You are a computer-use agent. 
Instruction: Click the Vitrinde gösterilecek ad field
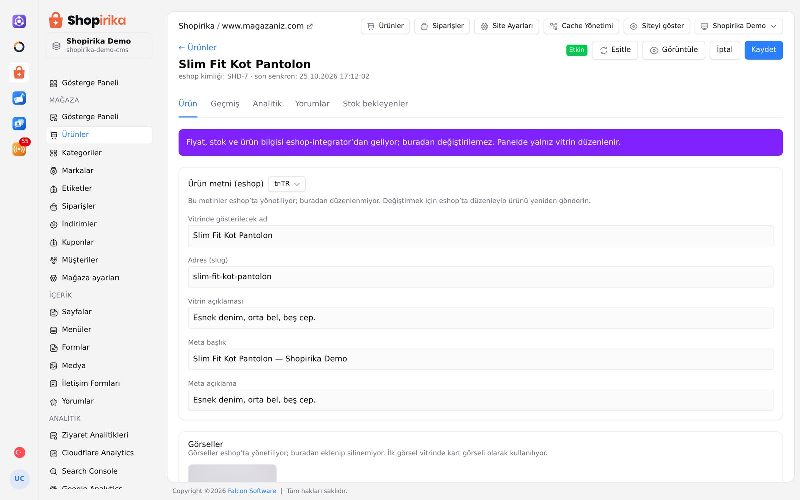481,236
